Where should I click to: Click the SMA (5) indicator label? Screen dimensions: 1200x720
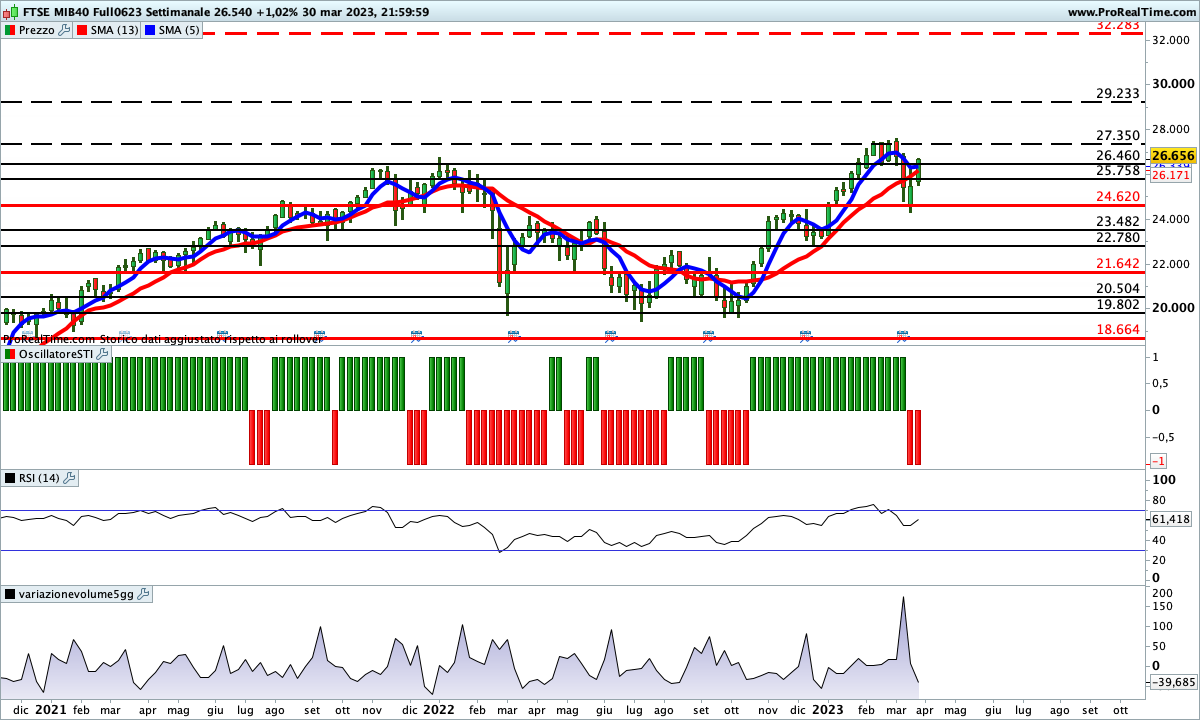180,30
